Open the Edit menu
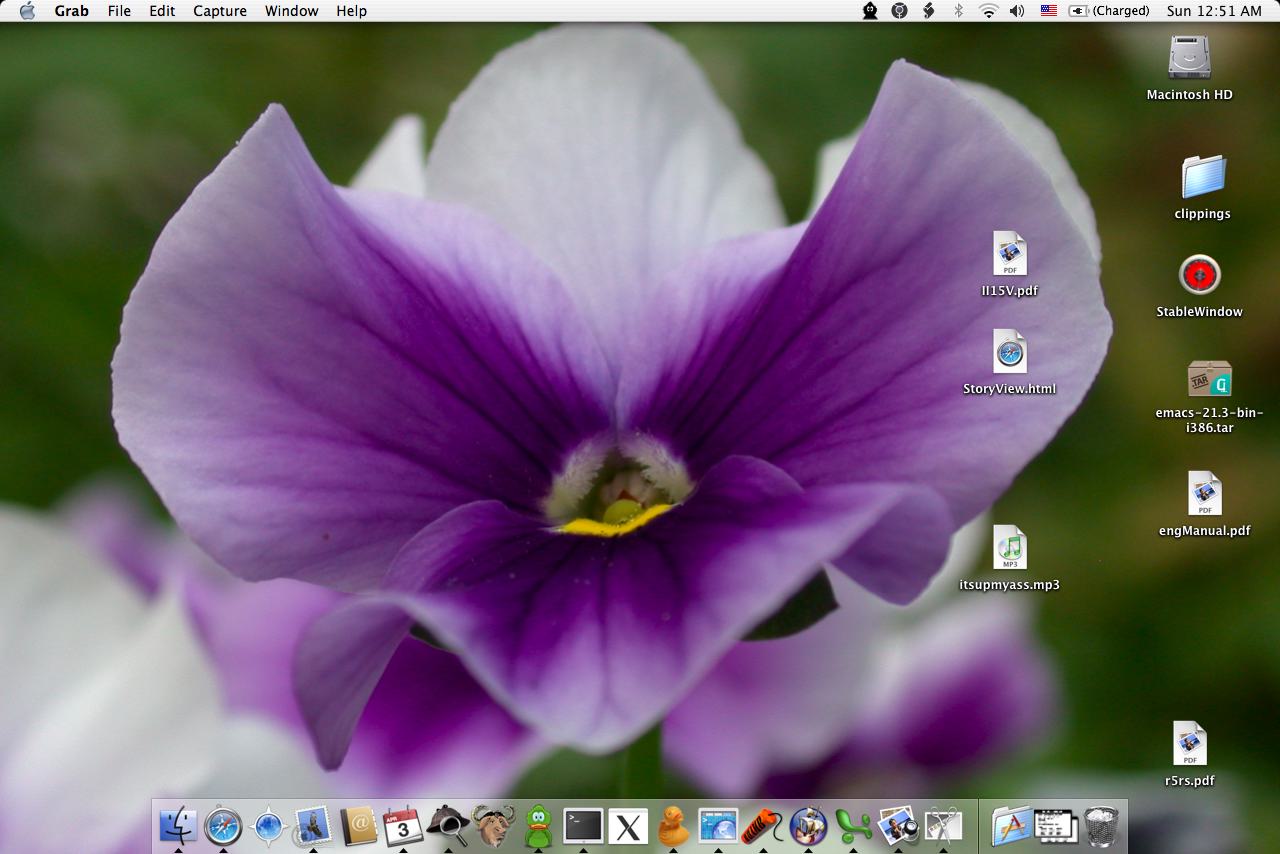 point(162,11)
